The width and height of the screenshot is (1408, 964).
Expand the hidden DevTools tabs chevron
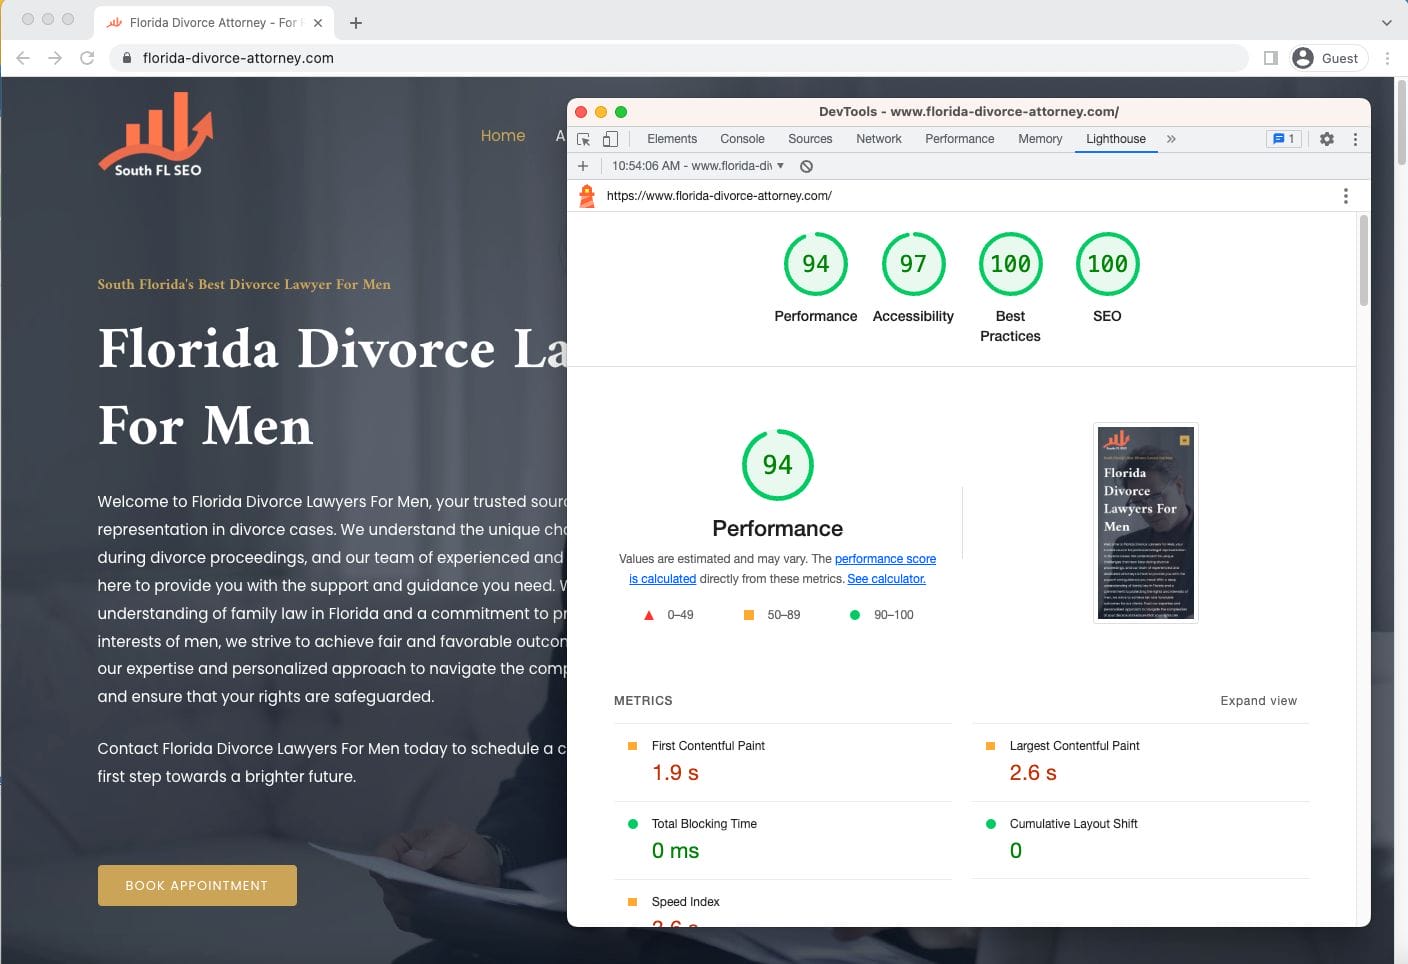[x=1171, y=139]
